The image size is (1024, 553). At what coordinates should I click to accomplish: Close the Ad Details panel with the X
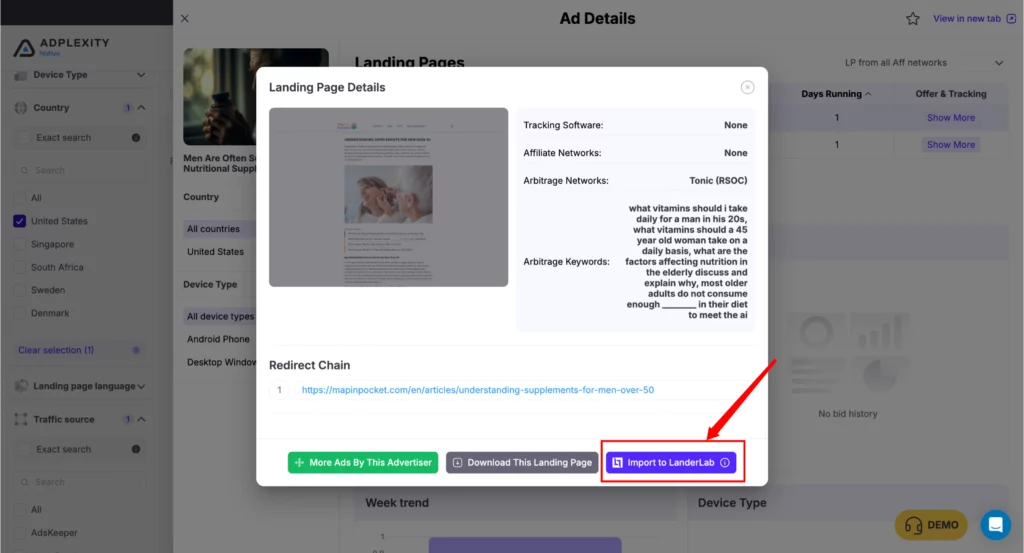pos(185,18)
